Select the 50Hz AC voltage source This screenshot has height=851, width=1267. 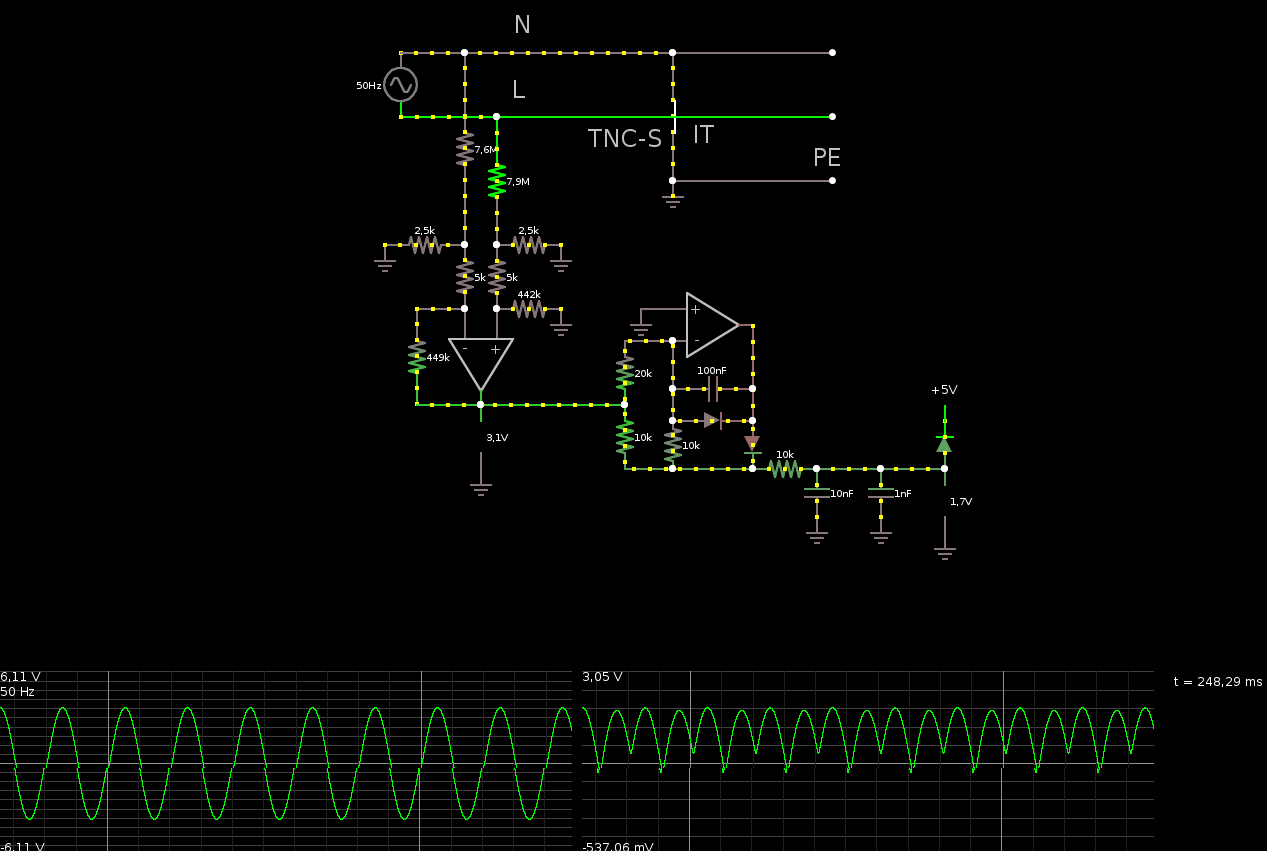click(x=400, y=85)
